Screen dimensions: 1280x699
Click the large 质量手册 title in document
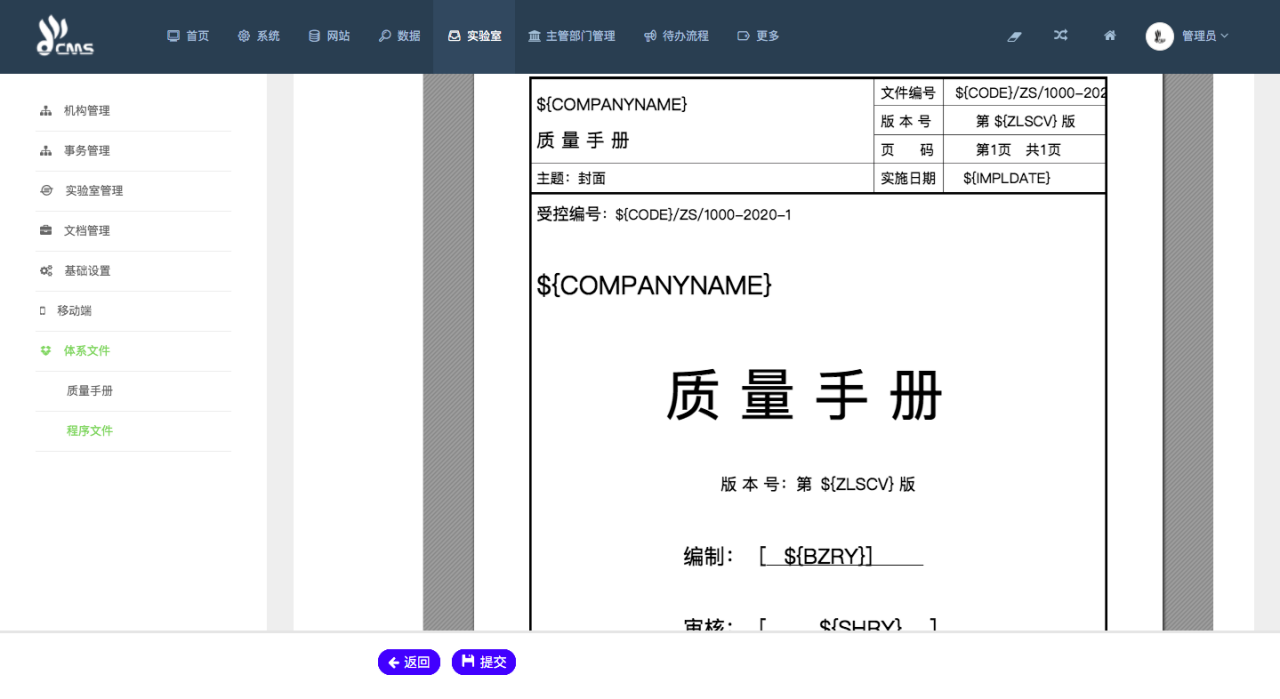(805, 396)
